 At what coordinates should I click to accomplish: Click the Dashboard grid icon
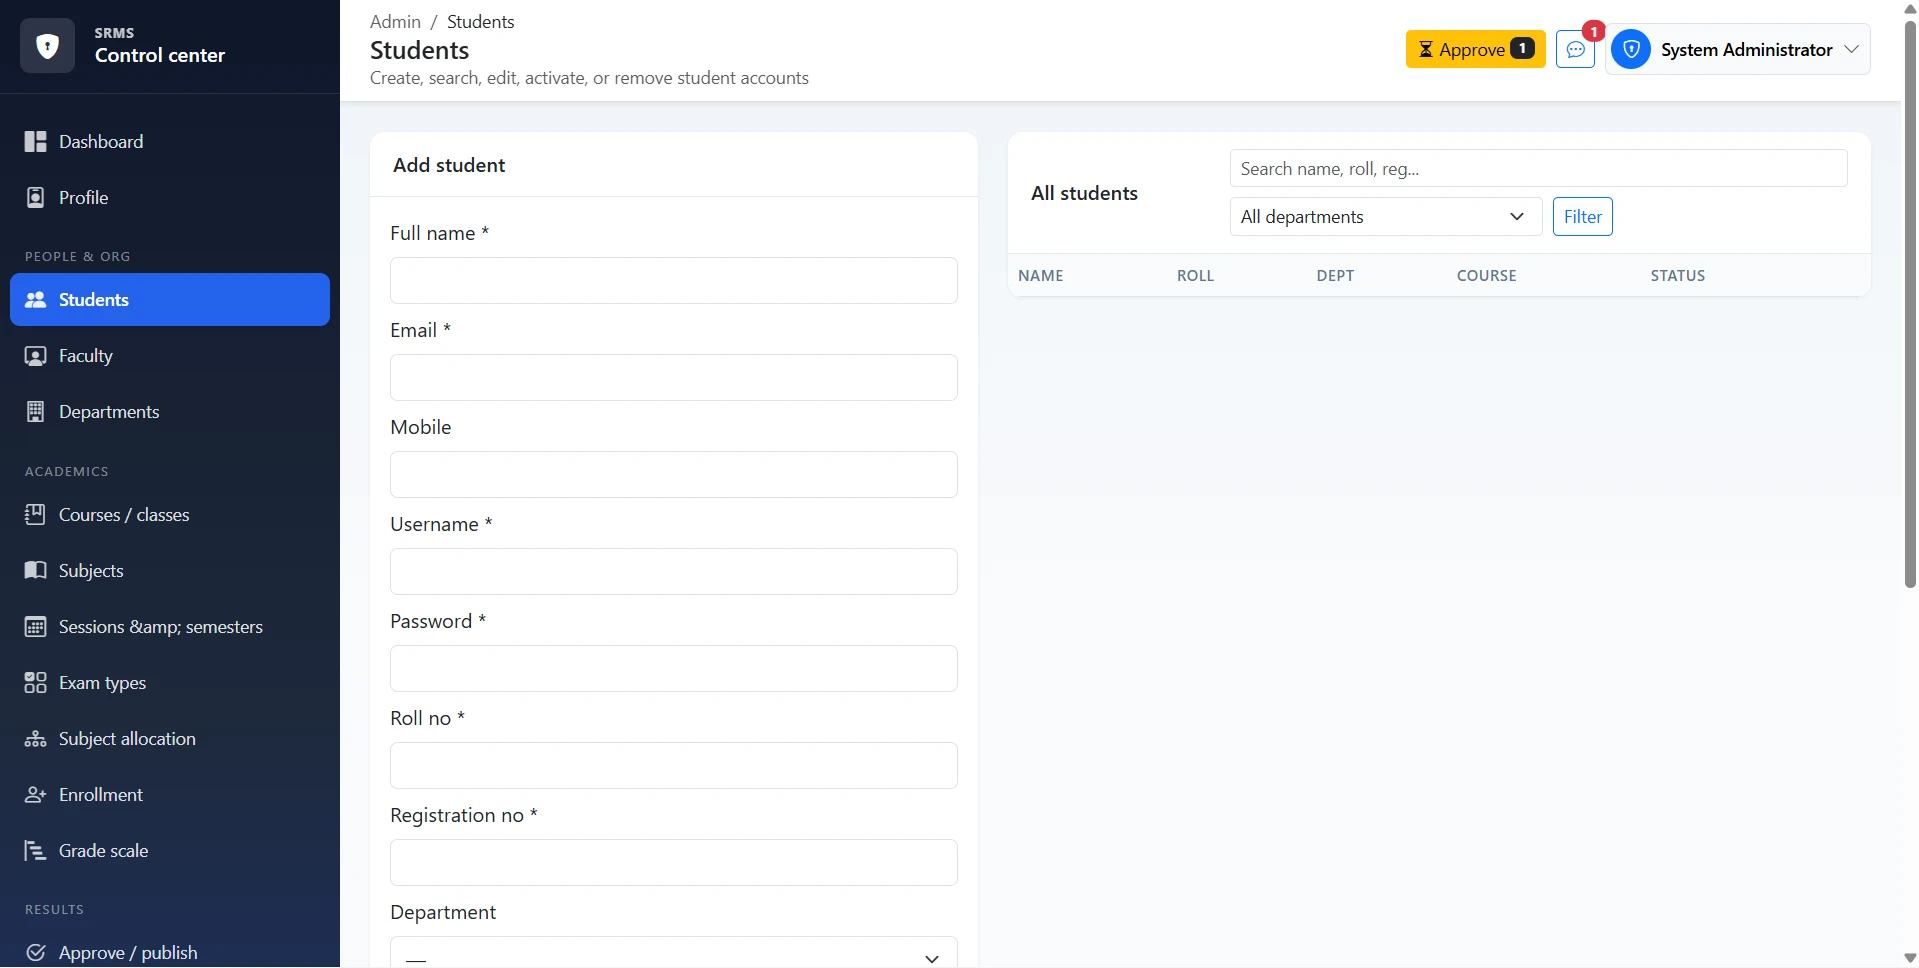point(36,142)
